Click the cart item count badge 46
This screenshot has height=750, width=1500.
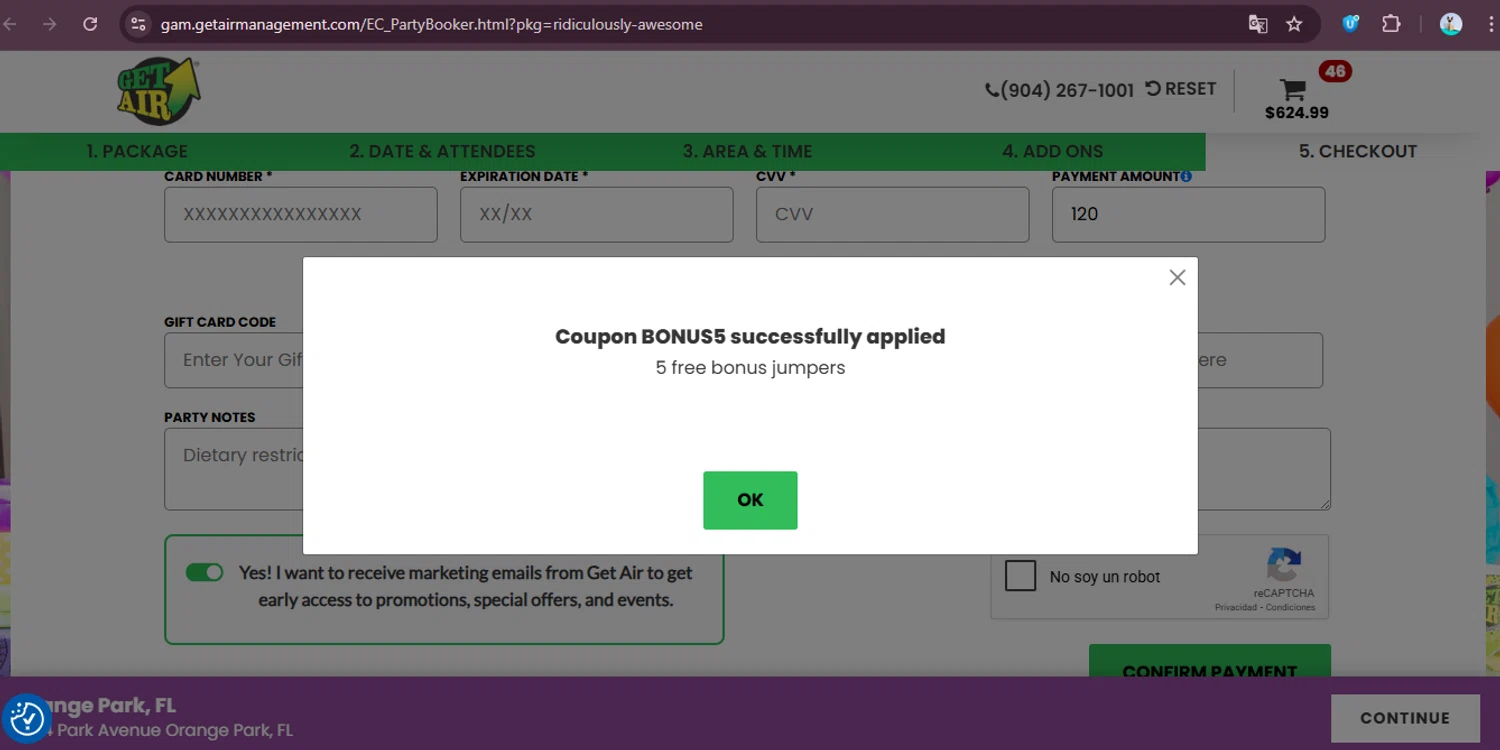[x=1335, y=71]
